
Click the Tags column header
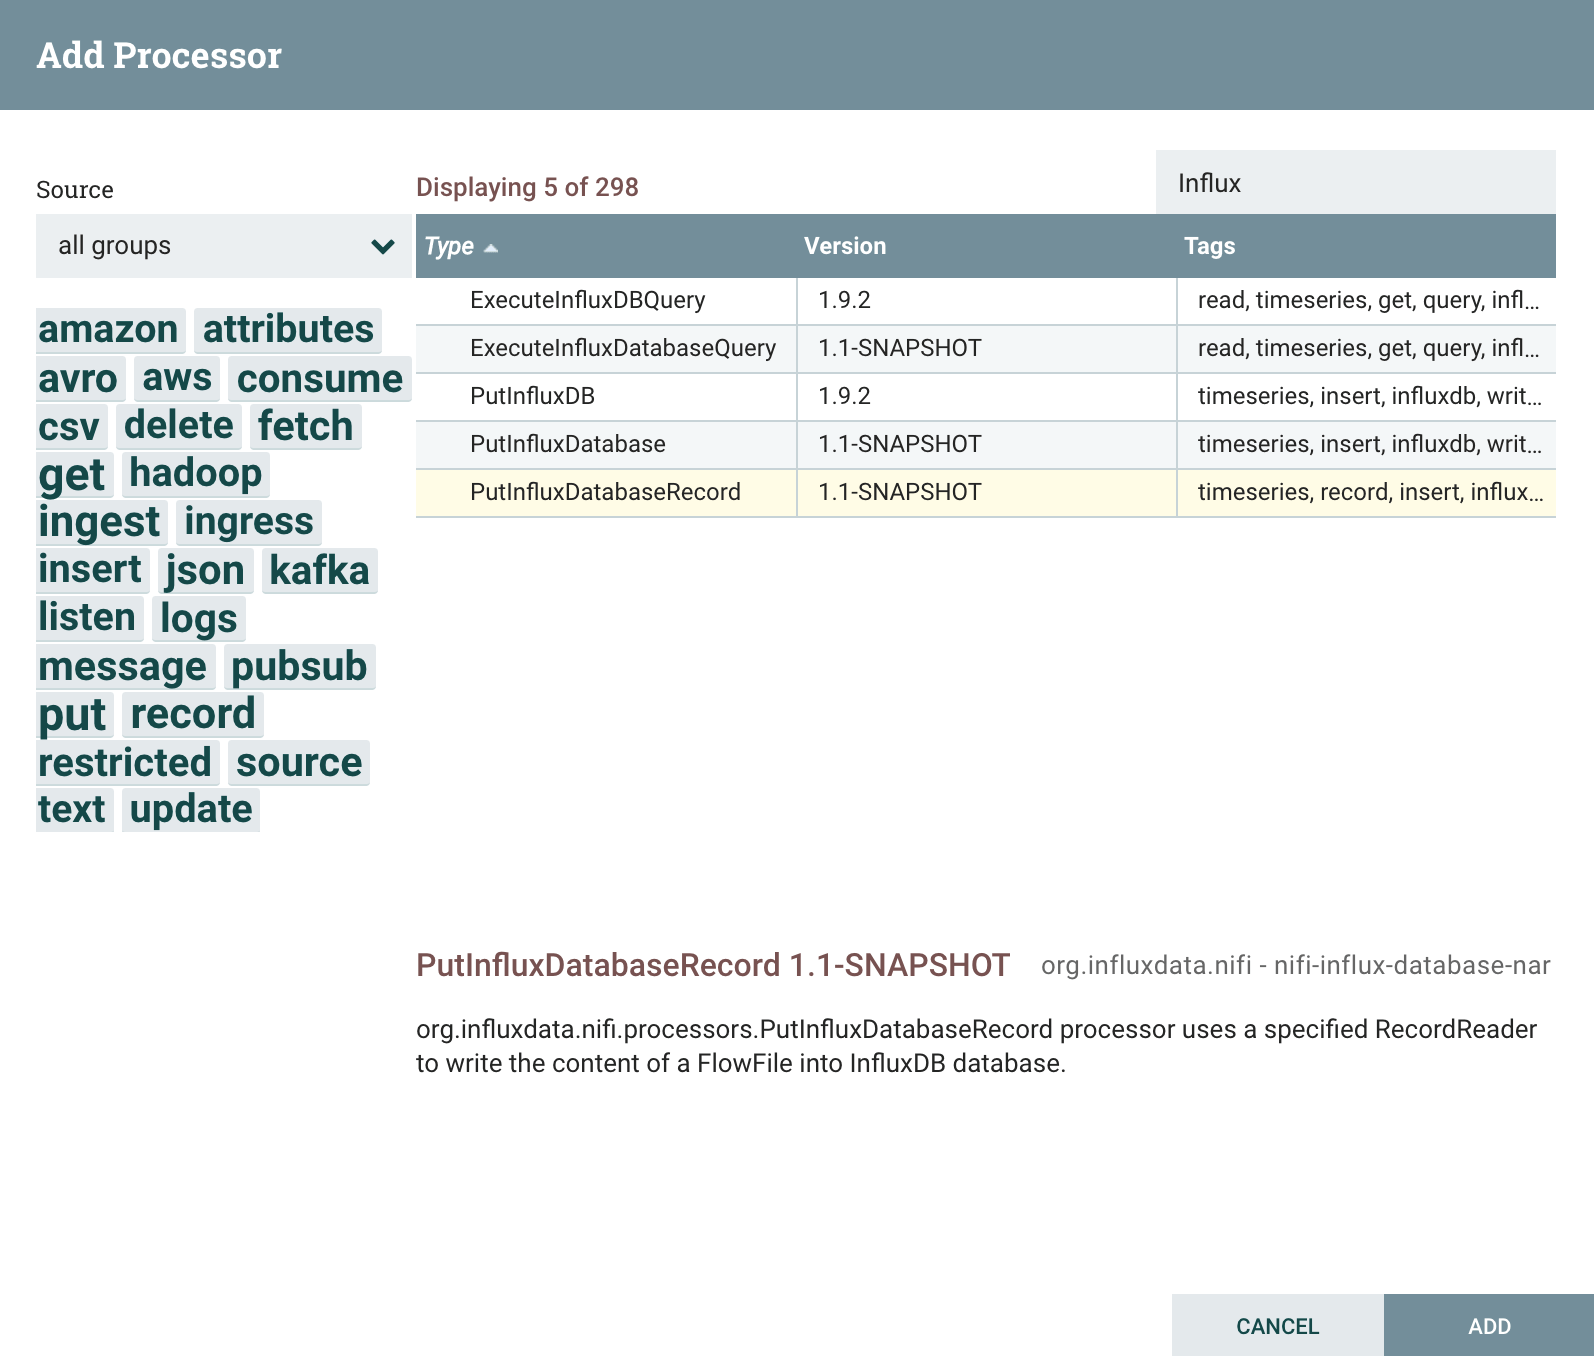click(x=1209, y=246)
